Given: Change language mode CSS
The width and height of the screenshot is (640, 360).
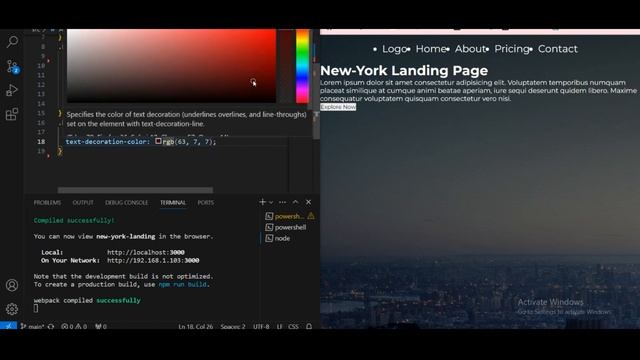Looking at the screenshot, I should coord(293,327).
